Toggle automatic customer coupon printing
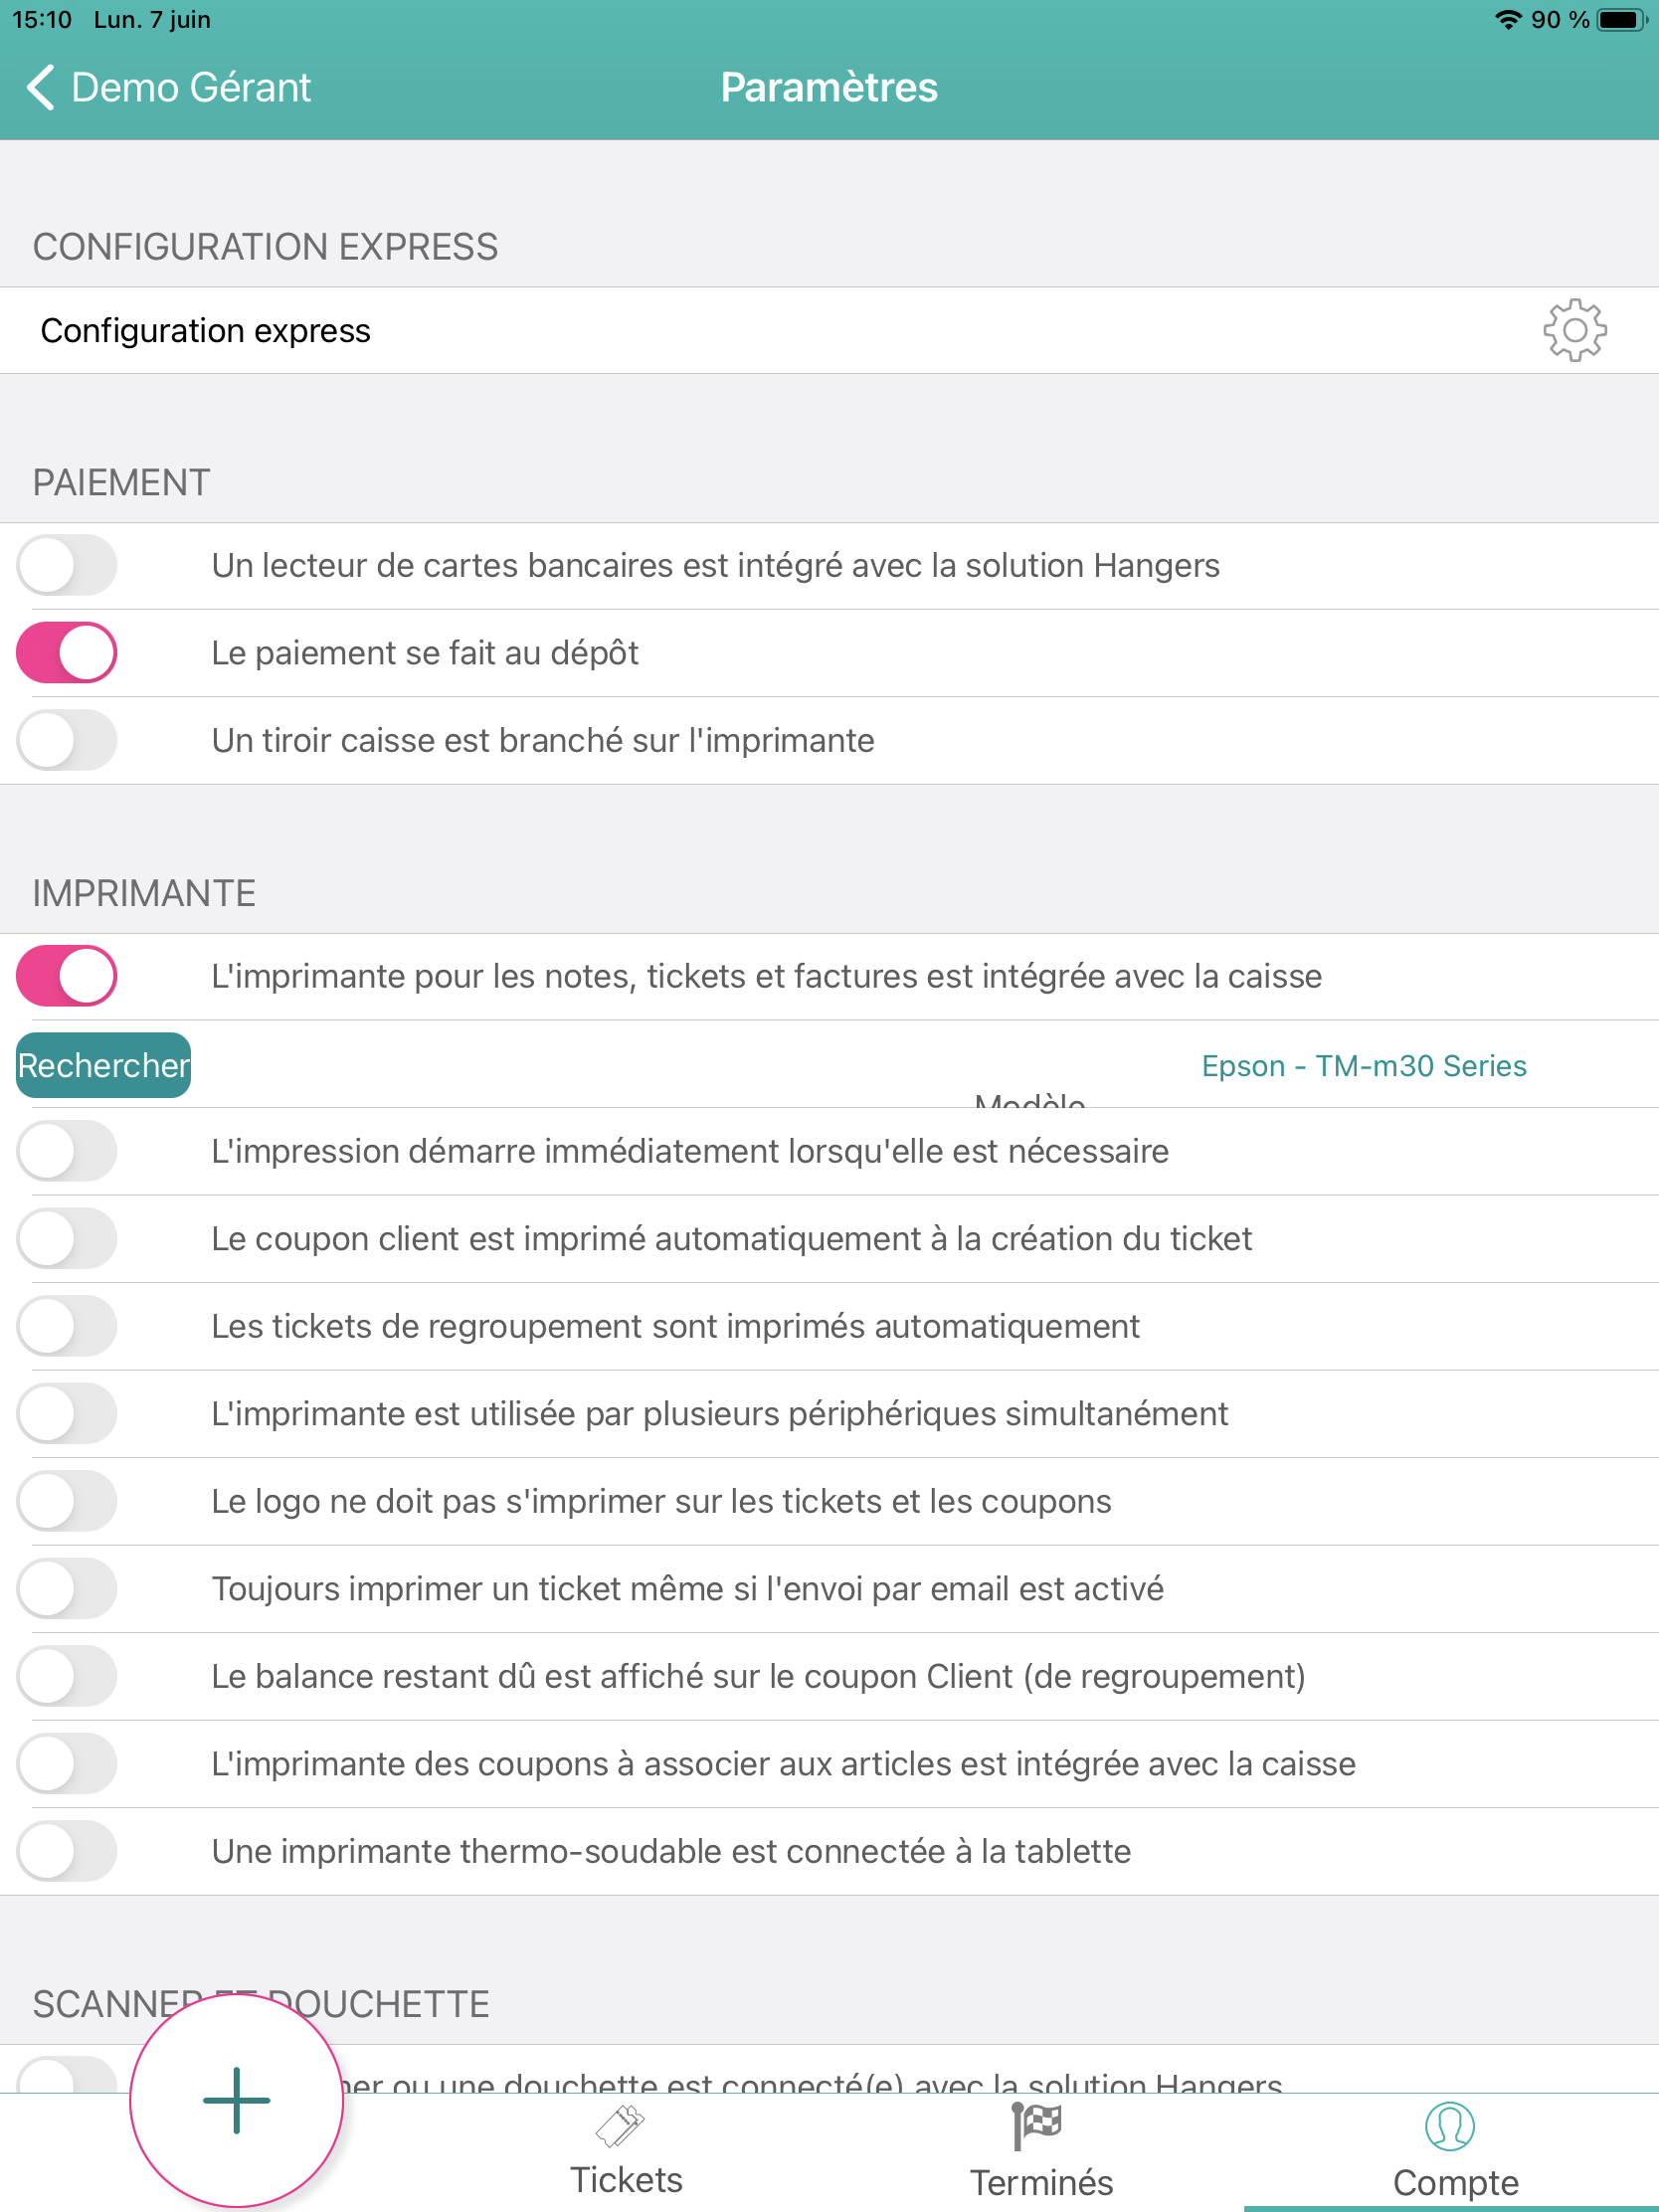1659x2212 pixels. tap(67, 1239)
